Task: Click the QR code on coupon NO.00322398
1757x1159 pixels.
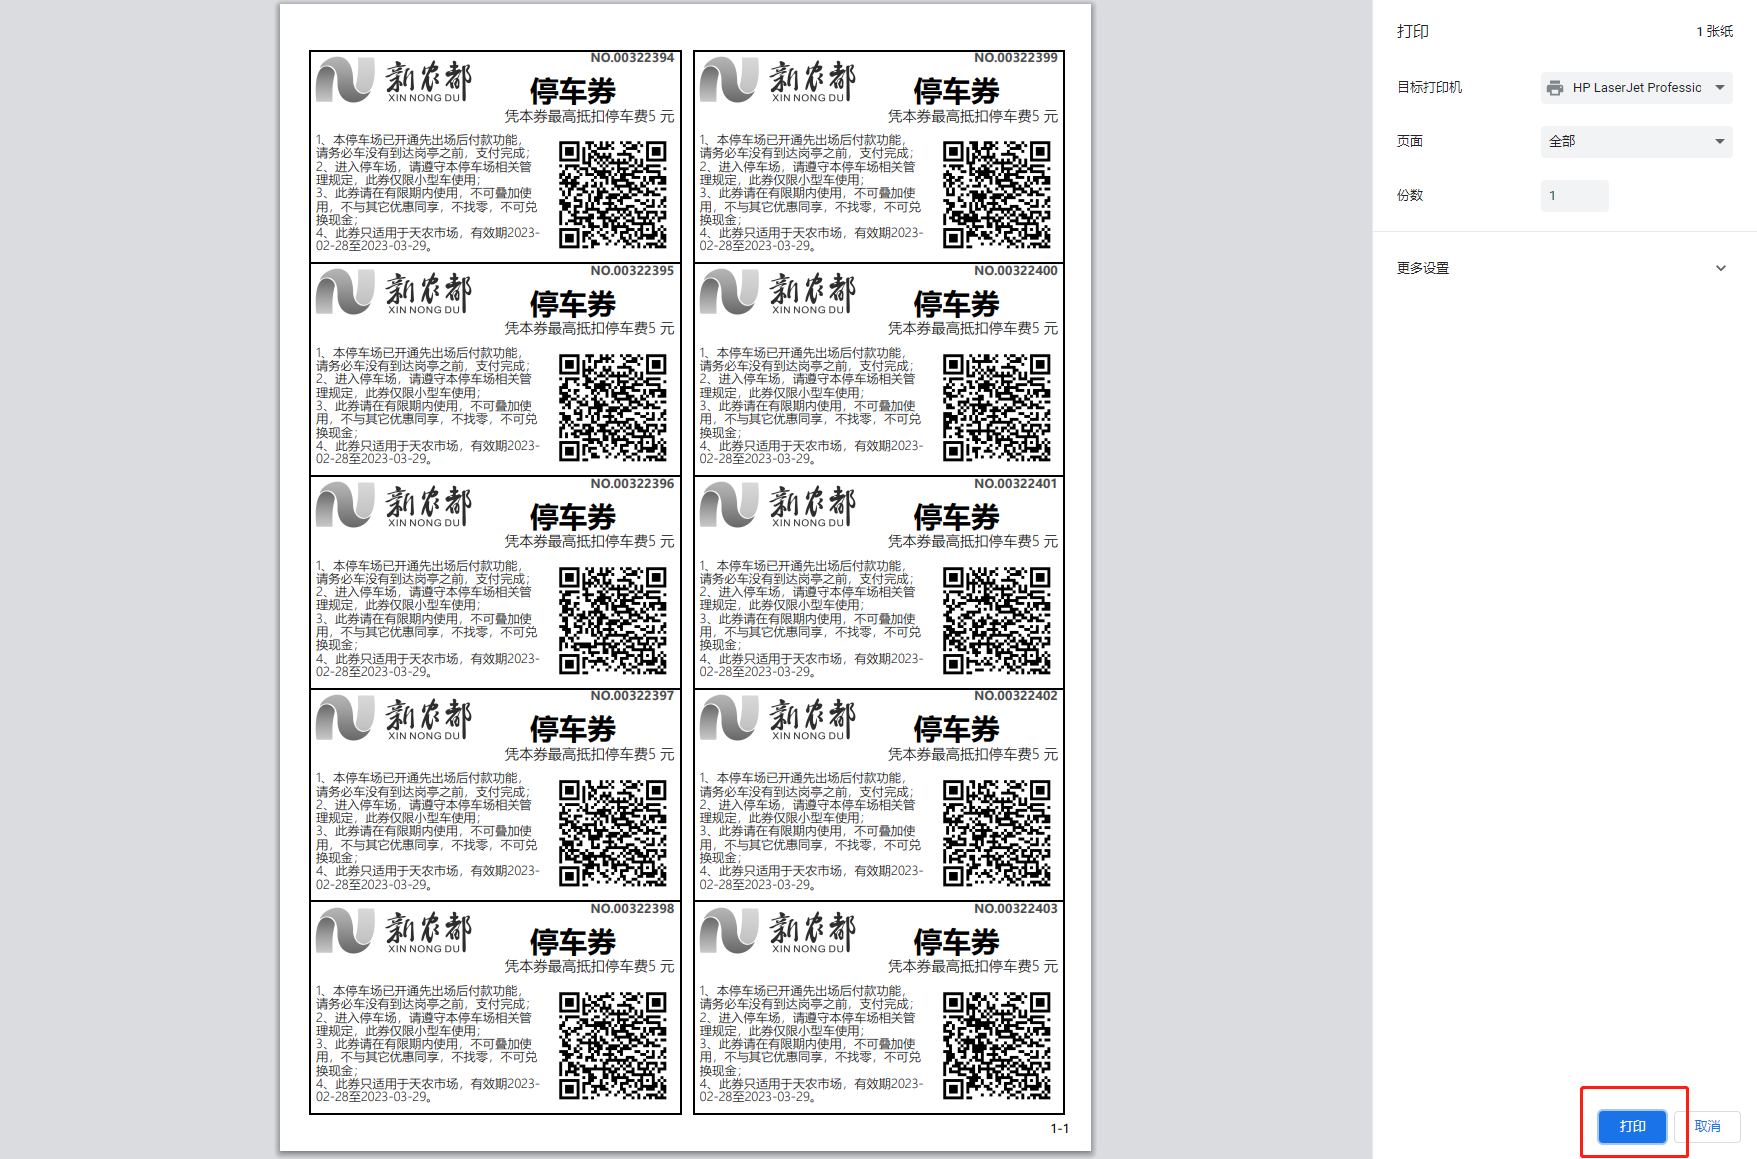Action: 613,1046
